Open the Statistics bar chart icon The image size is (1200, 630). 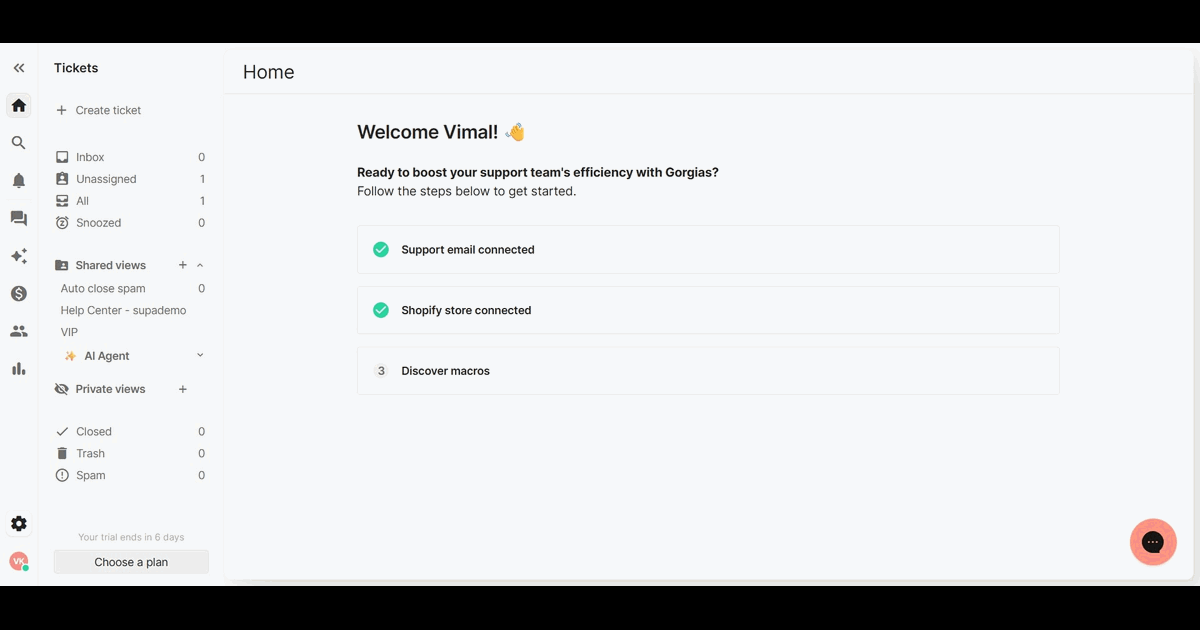pos(18,369)
